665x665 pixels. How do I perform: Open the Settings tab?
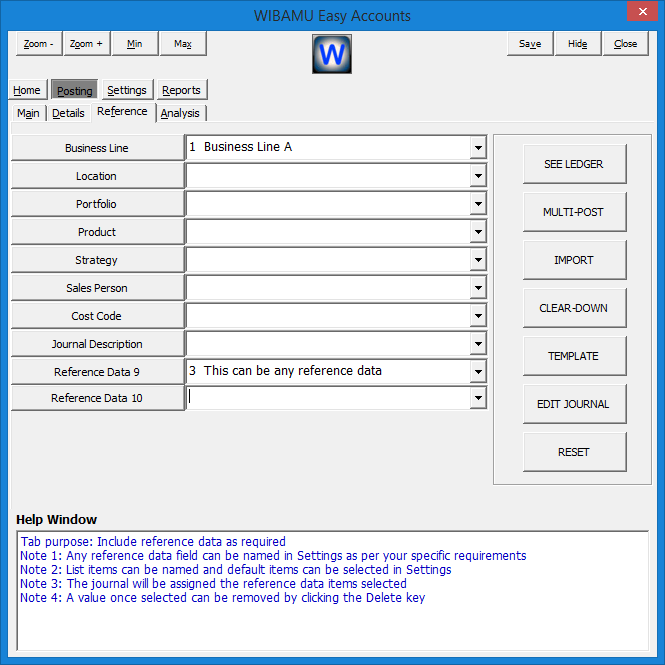click(x=127, y=90)
